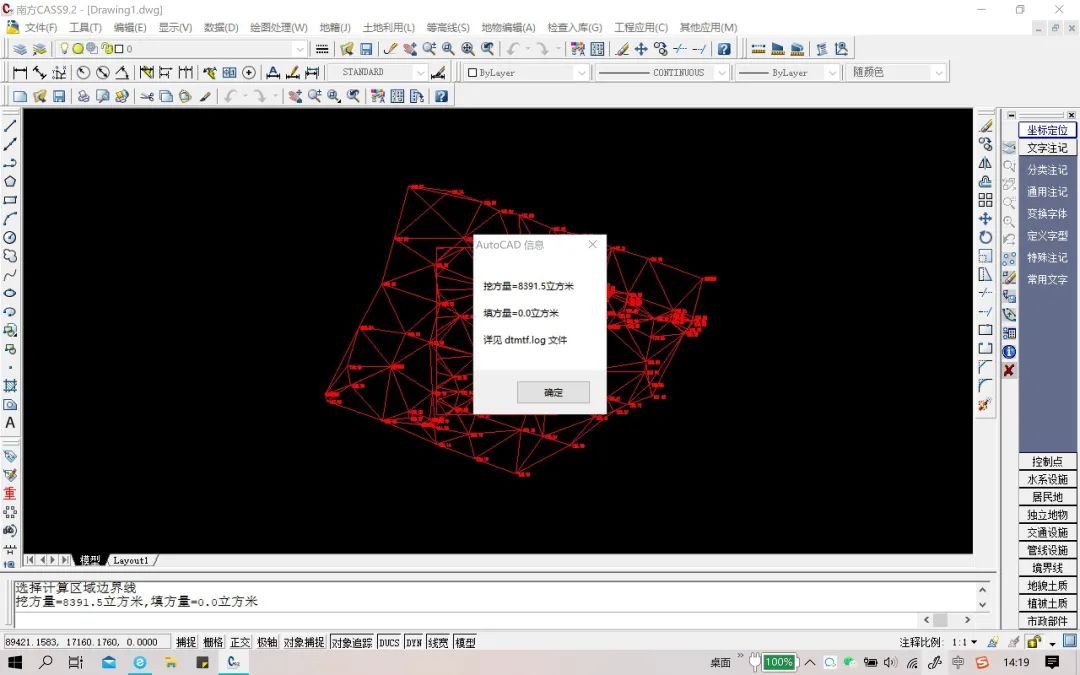Open 坐标定位 in the right panel
This screenshot has height=675, width=1080.
(1047, 130)
